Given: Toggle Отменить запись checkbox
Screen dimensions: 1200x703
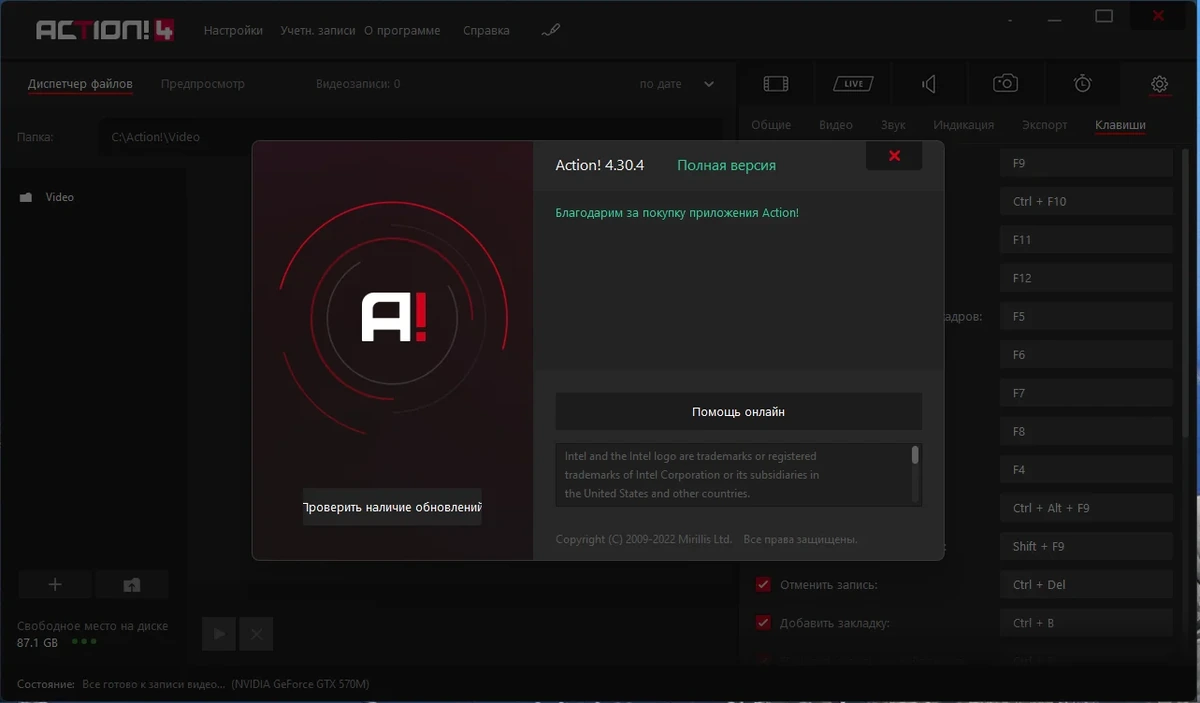Looking at the screenshot, I should (763, 584).
